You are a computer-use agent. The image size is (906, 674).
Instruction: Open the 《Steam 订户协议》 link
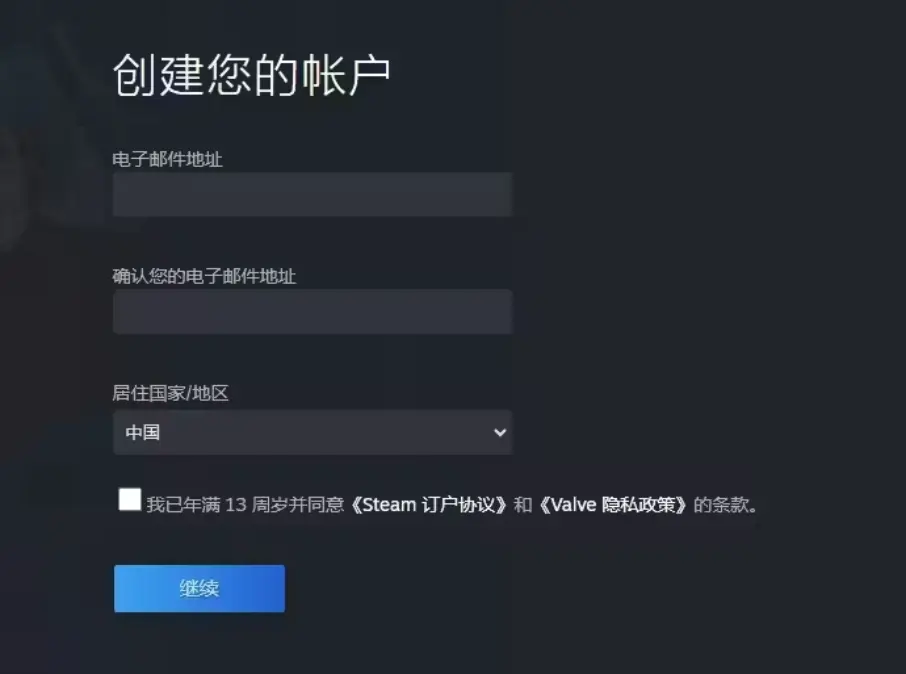(x=429, y=505)
